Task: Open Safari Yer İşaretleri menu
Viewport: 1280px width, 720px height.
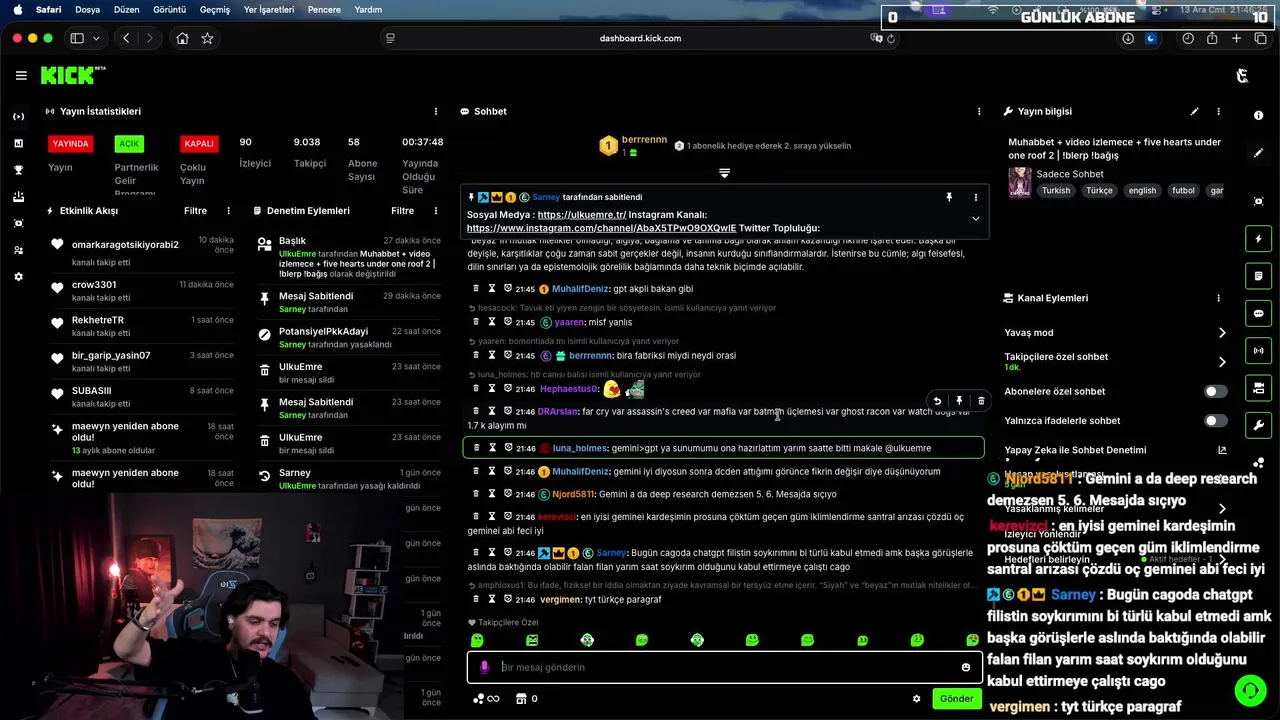Action: click(x=269, y=9)
